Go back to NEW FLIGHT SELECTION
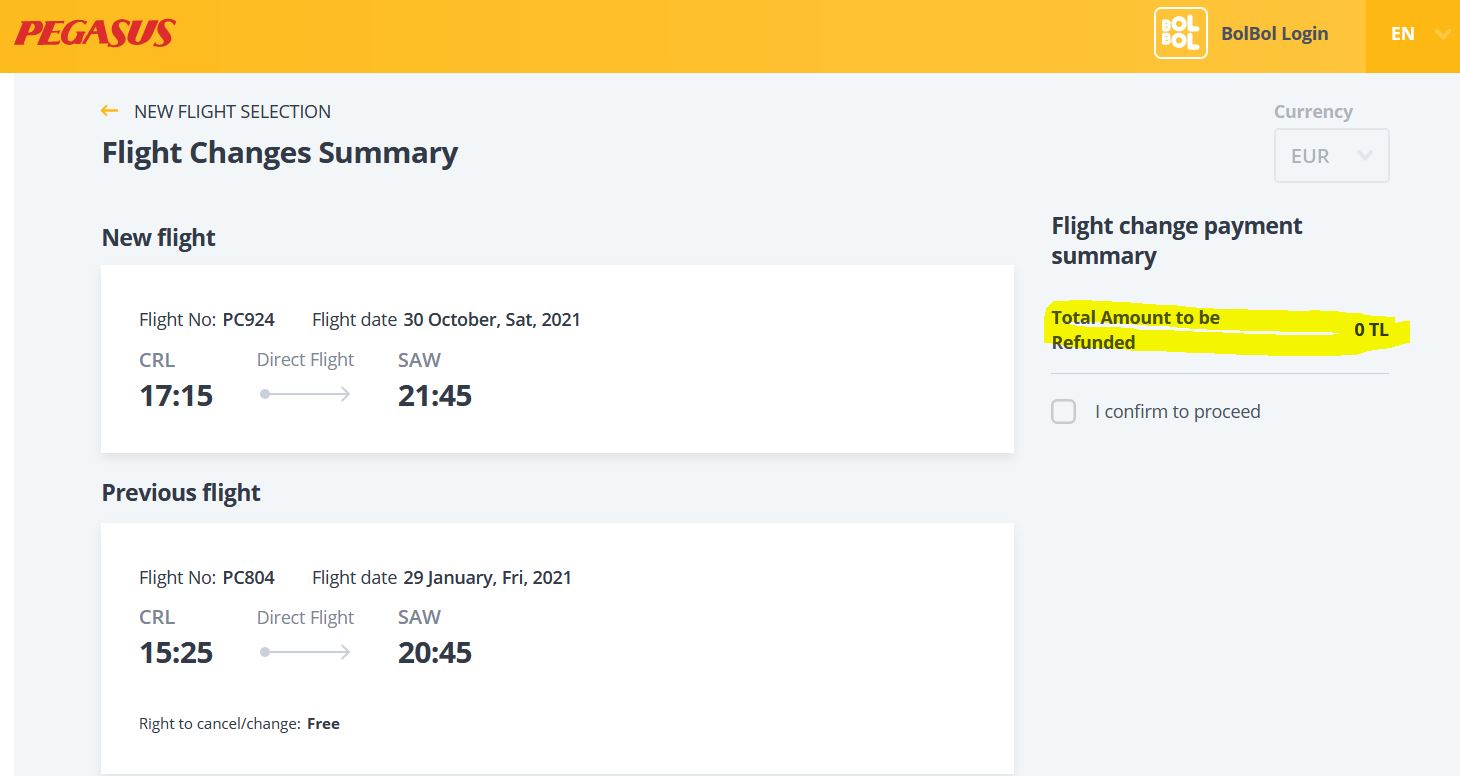 click(232, 111)
